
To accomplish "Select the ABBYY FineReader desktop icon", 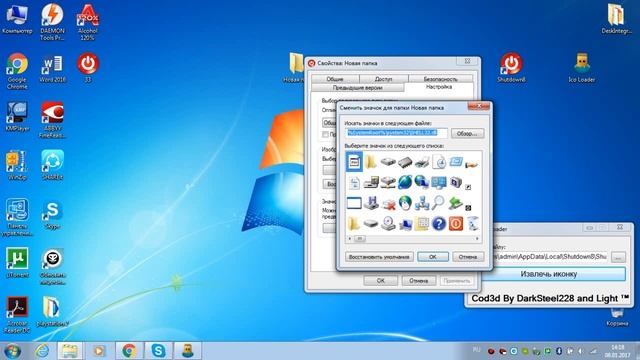I will point(52,120).
